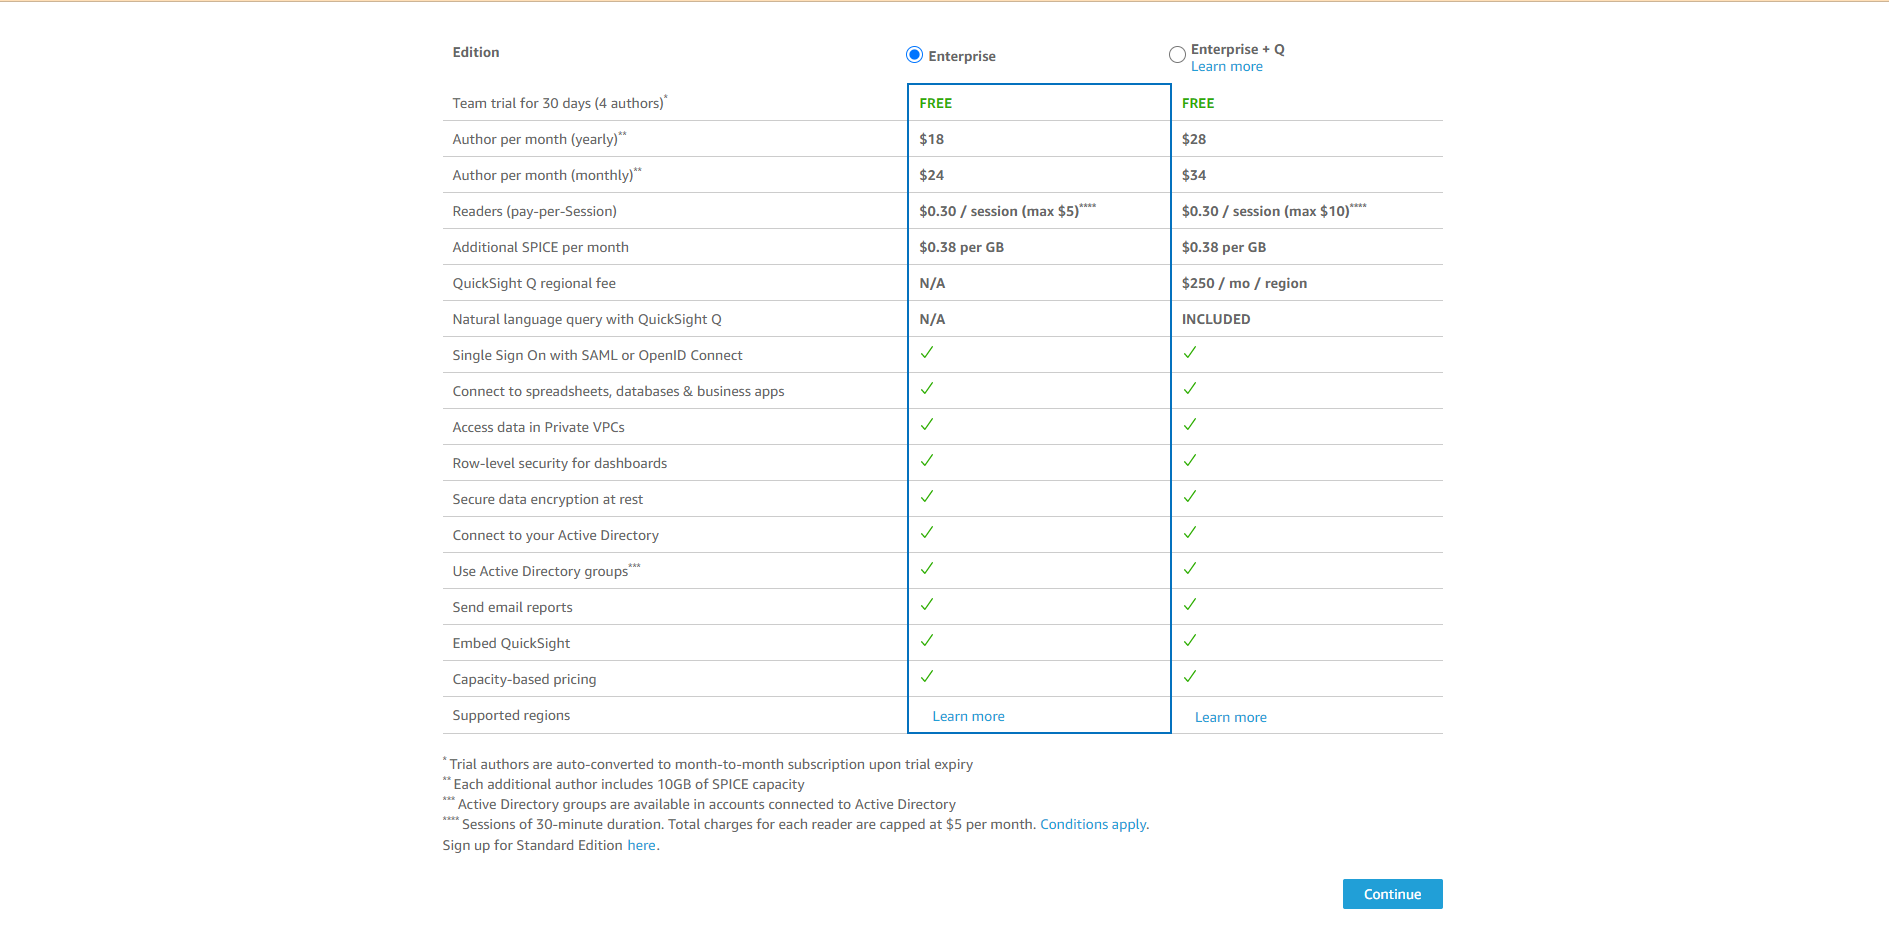The image size is (1889, 947).
Task: Click the INCLUDED natural language query cell
Action: click(x=1216, y=319)
